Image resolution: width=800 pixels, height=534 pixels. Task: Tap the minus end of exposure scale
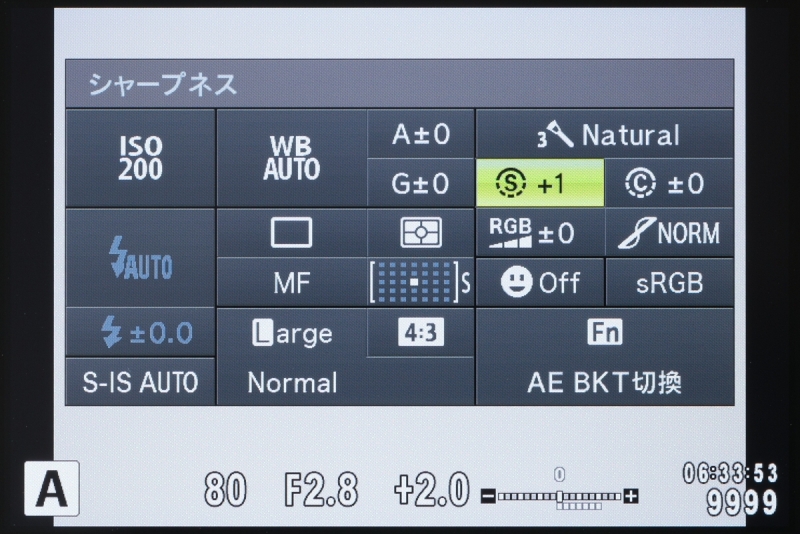[488, 496]
